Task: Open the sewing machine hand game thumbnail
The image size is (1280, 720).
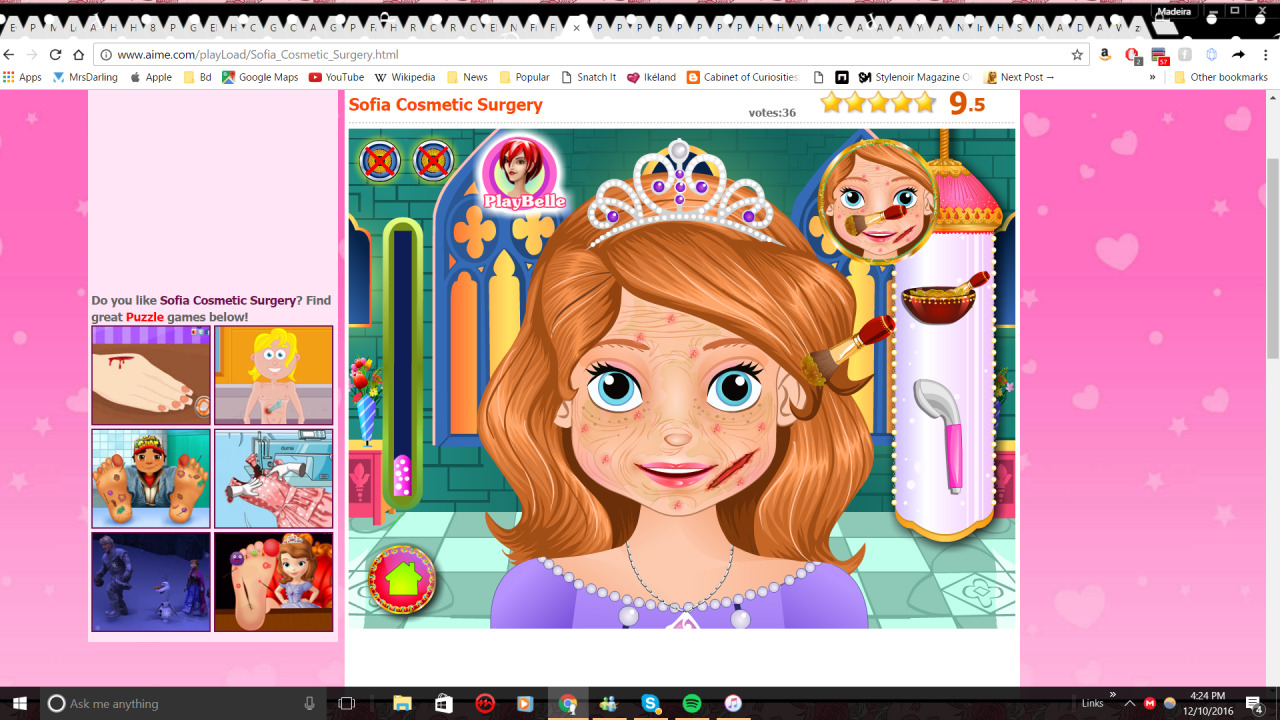Action: click(274, 478)
